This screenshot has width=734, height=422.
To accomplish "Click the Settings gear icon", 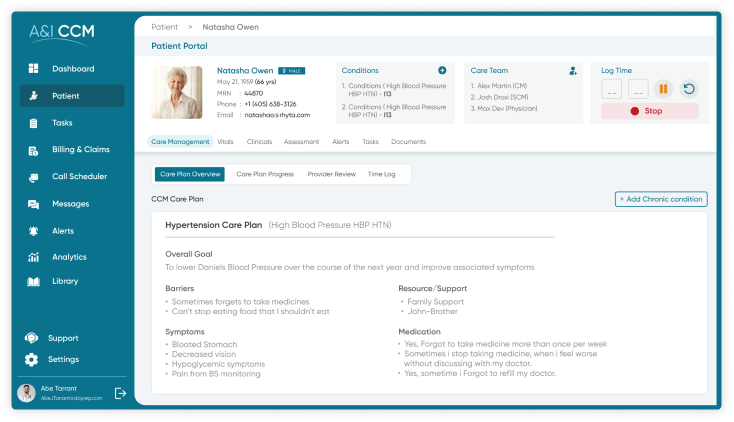I will [31, 359].
